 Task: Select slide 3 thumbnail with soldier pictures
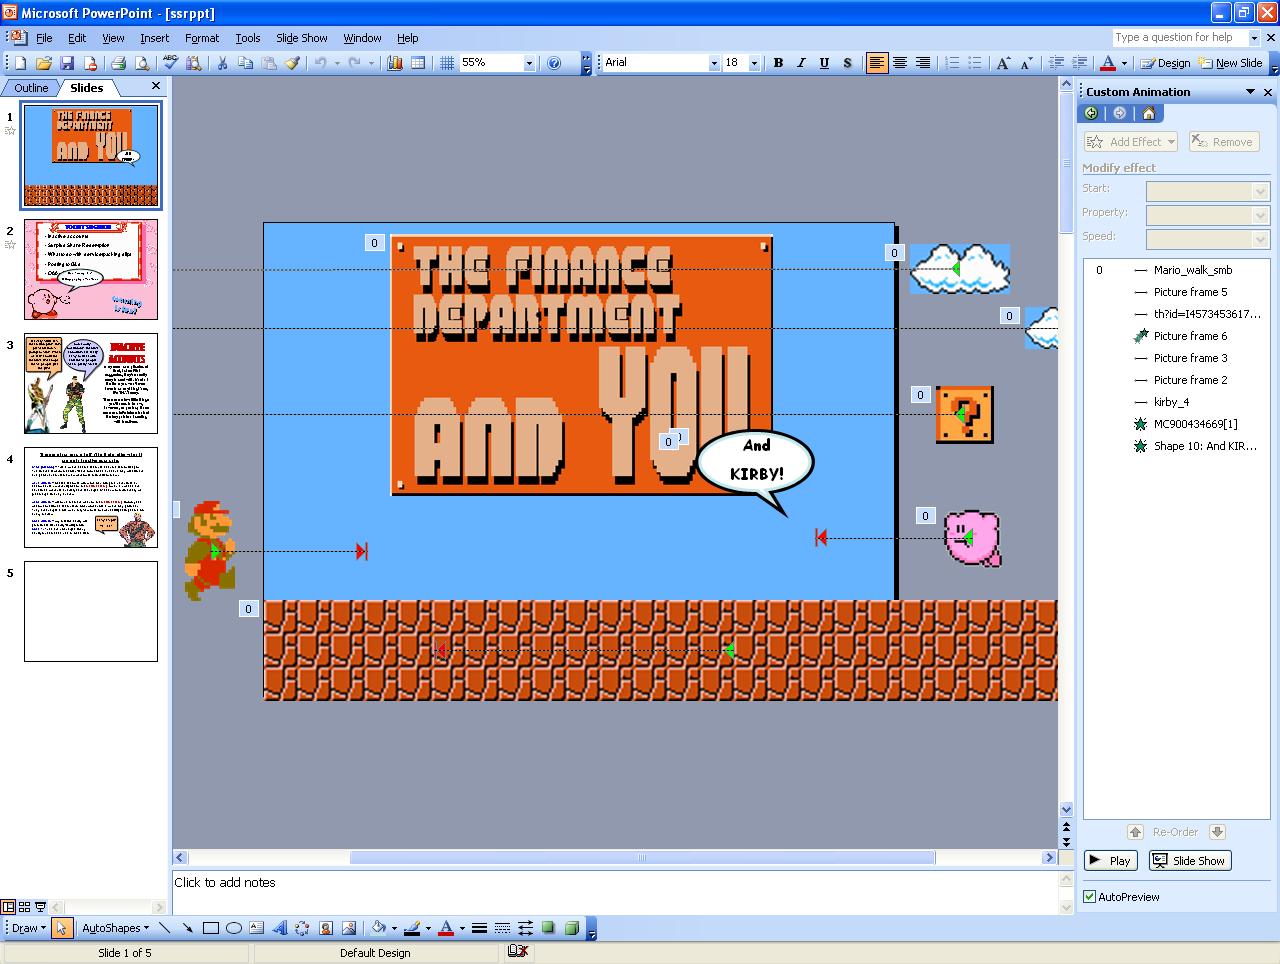click(x=91, y=383)
